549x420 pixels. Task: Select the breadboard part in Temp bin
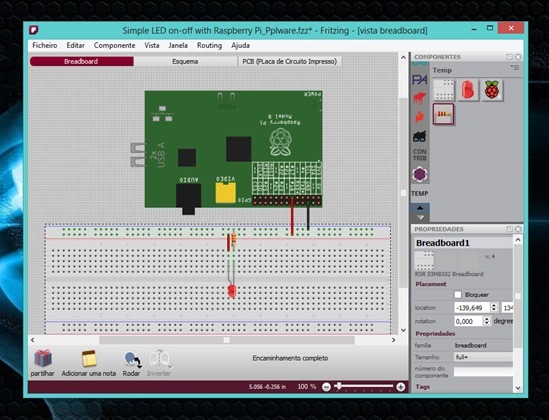pos(444,90)
